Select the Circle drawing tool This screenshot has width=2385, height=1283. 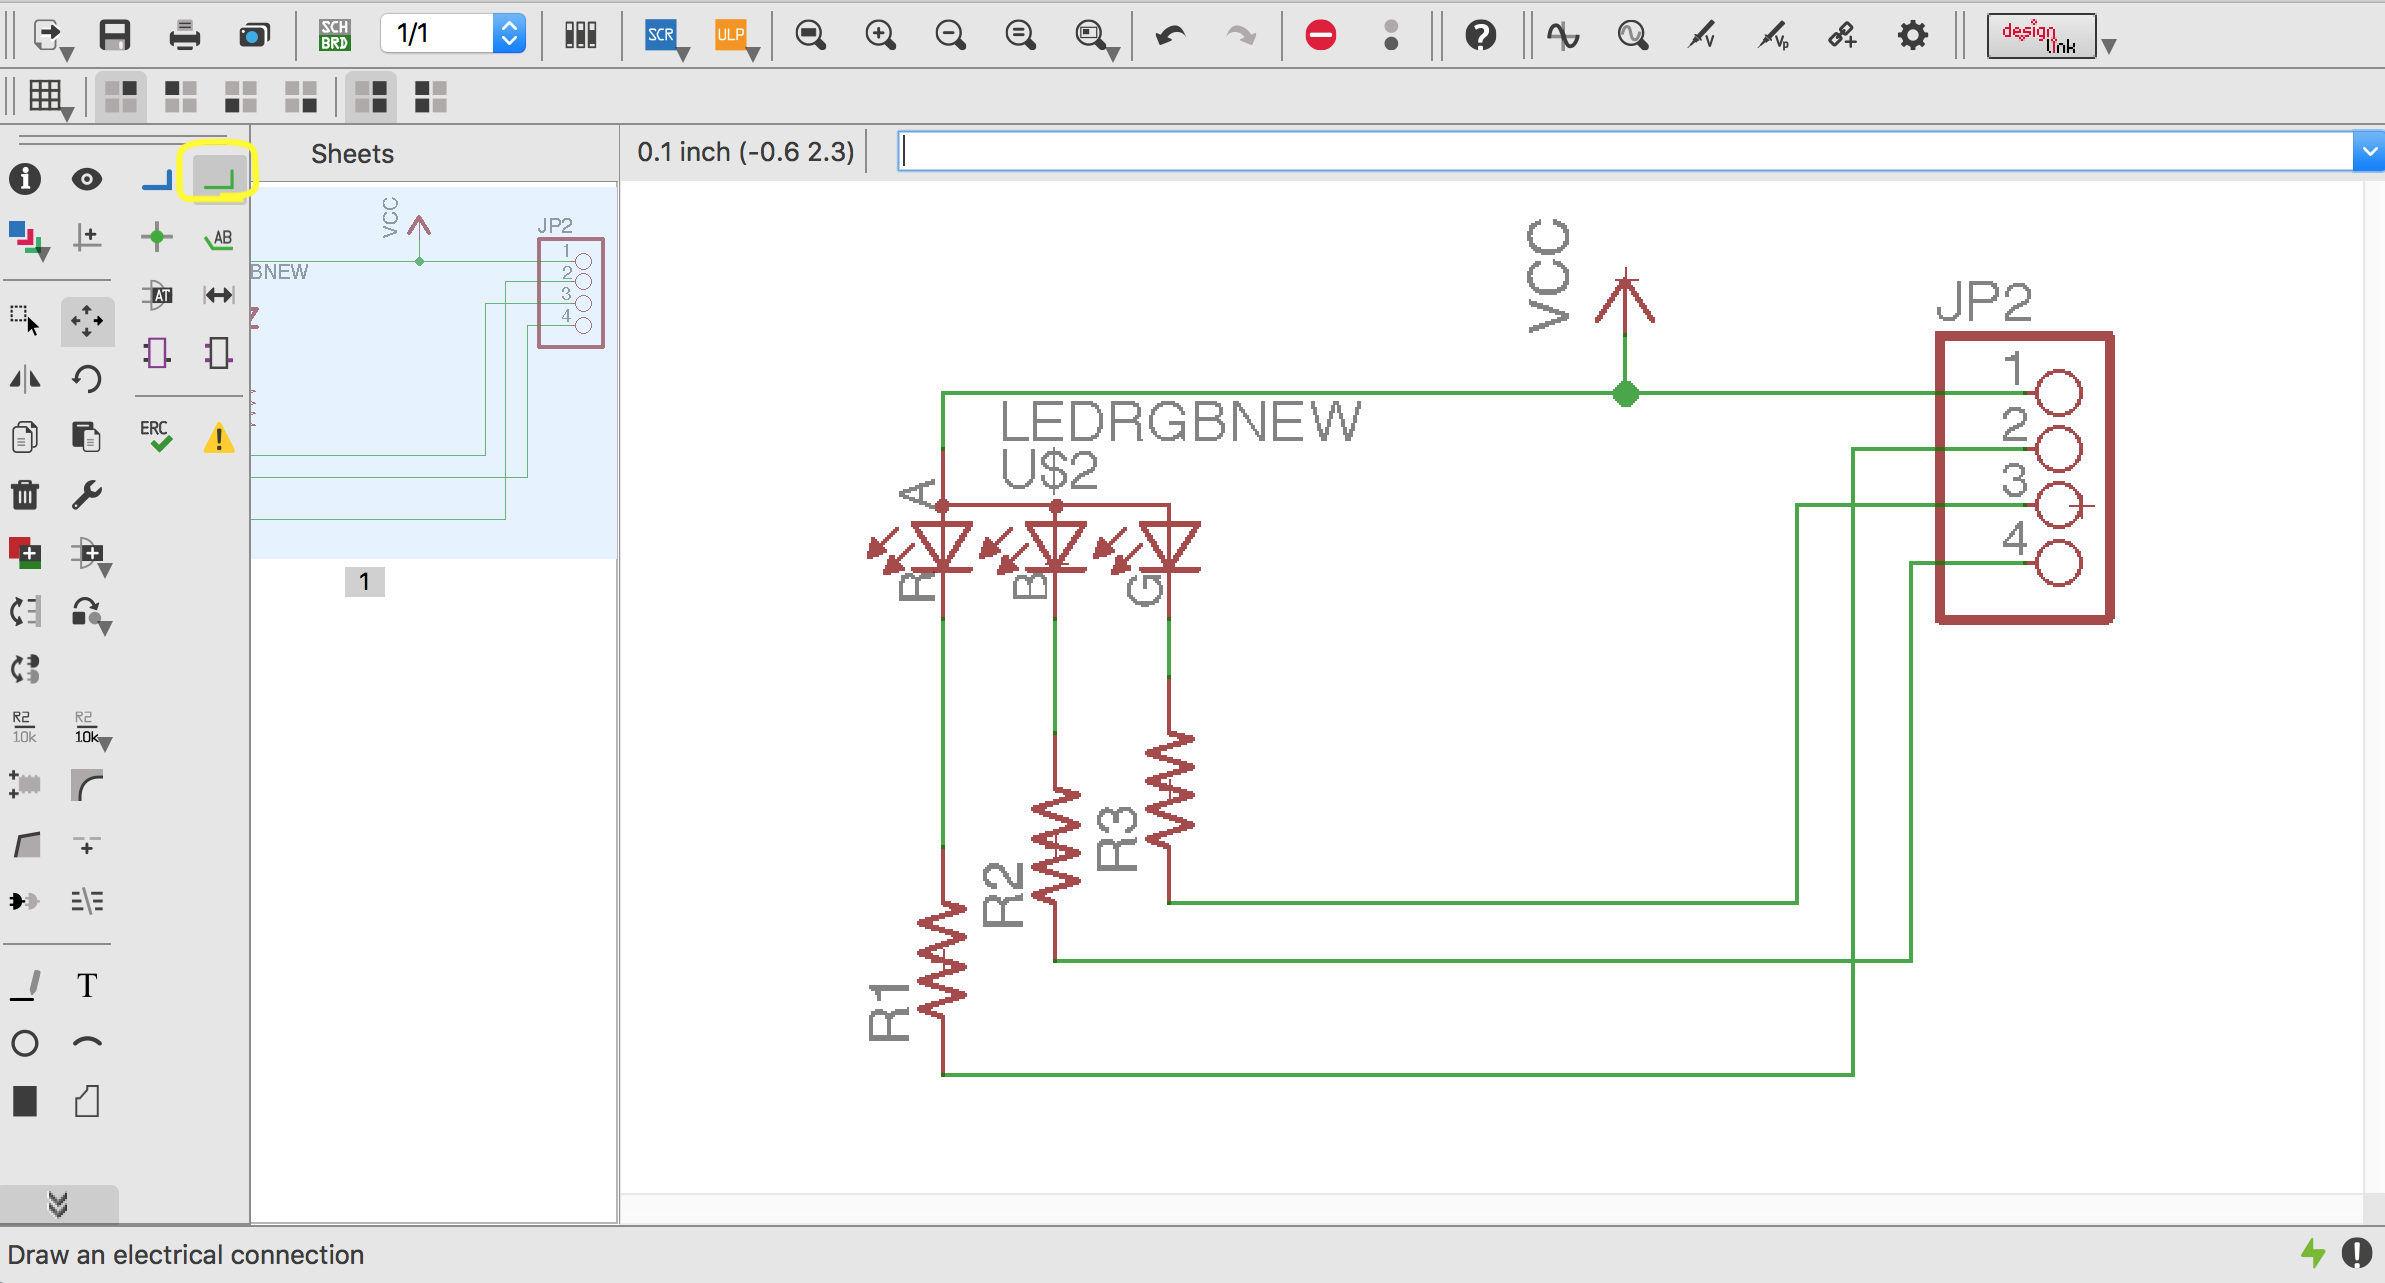(25, 1043)
